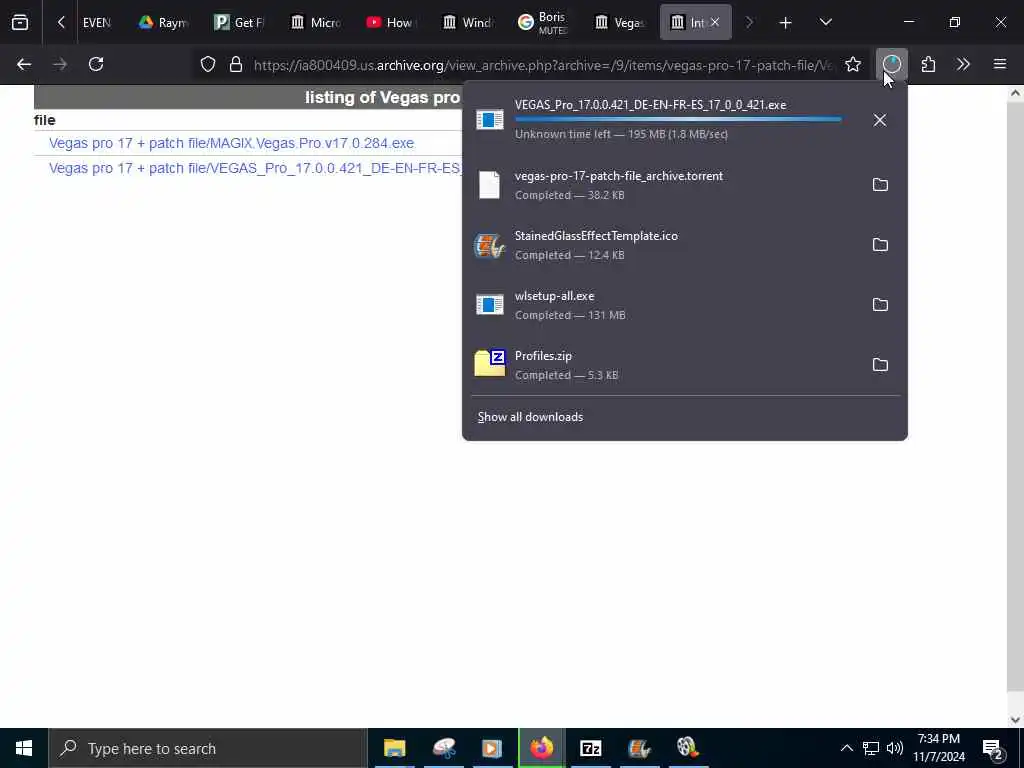1024x768 pixels.
Task: Open the Movie Maker taskbar icon
Action: click(639, 748)
